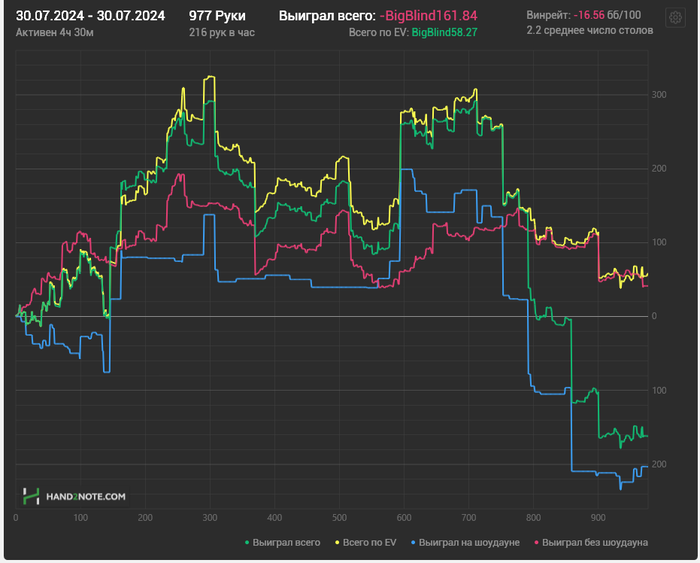
Task: Click the 500 mark on the x-axis
Action: [339, 518]
